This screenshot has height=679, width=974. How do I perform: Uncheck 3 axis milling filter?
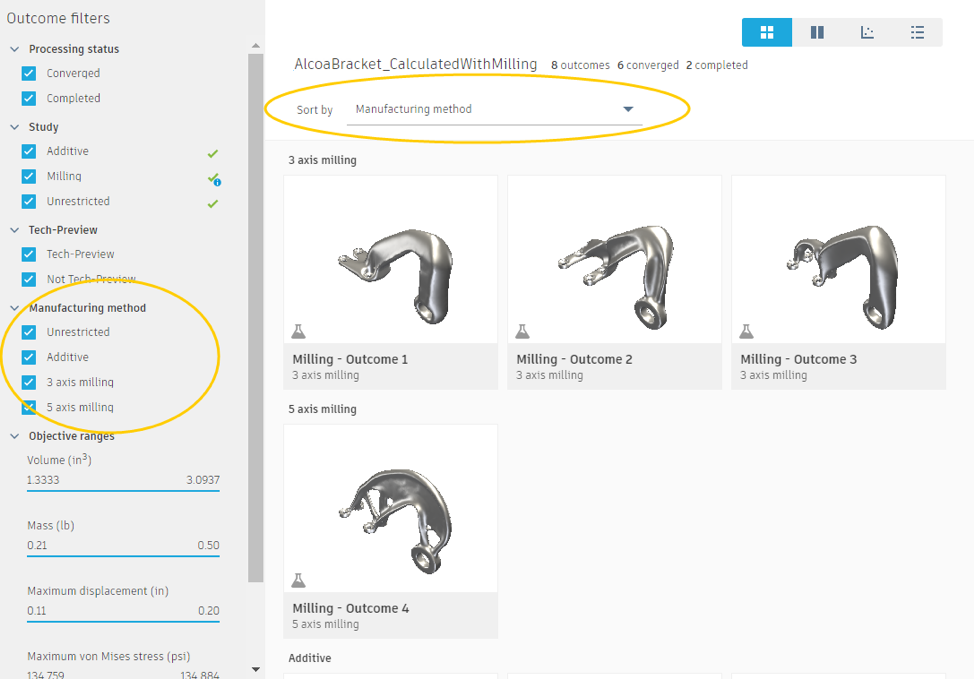(x=29, y=382)
